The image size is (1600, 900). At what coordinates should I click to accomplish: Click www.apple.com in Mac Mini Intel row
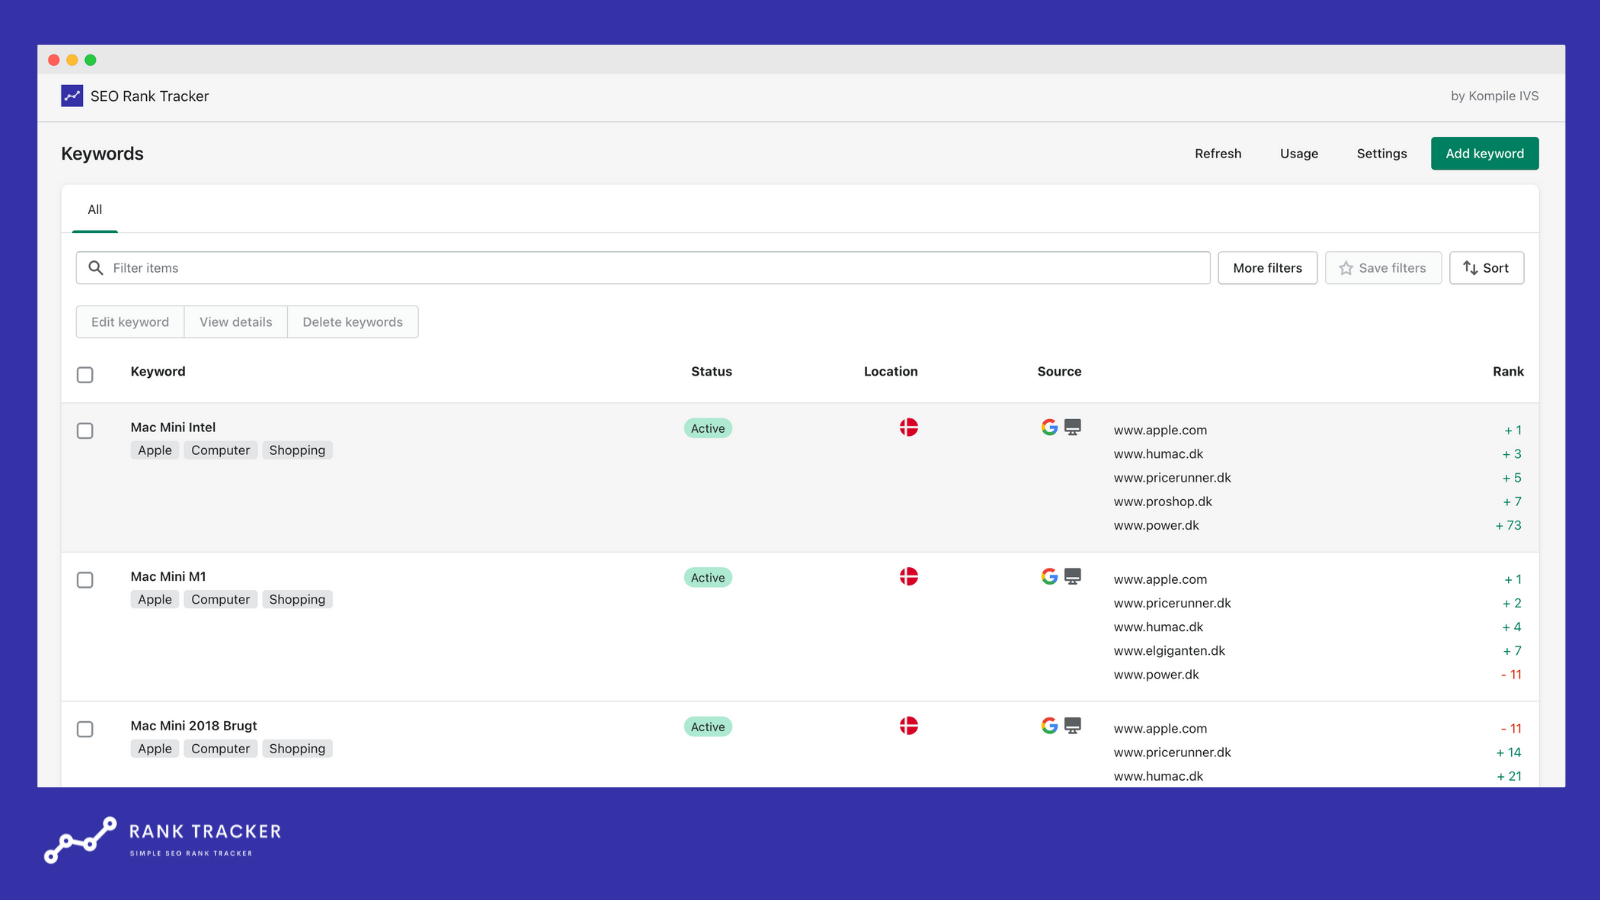(x=1160, y=431)
